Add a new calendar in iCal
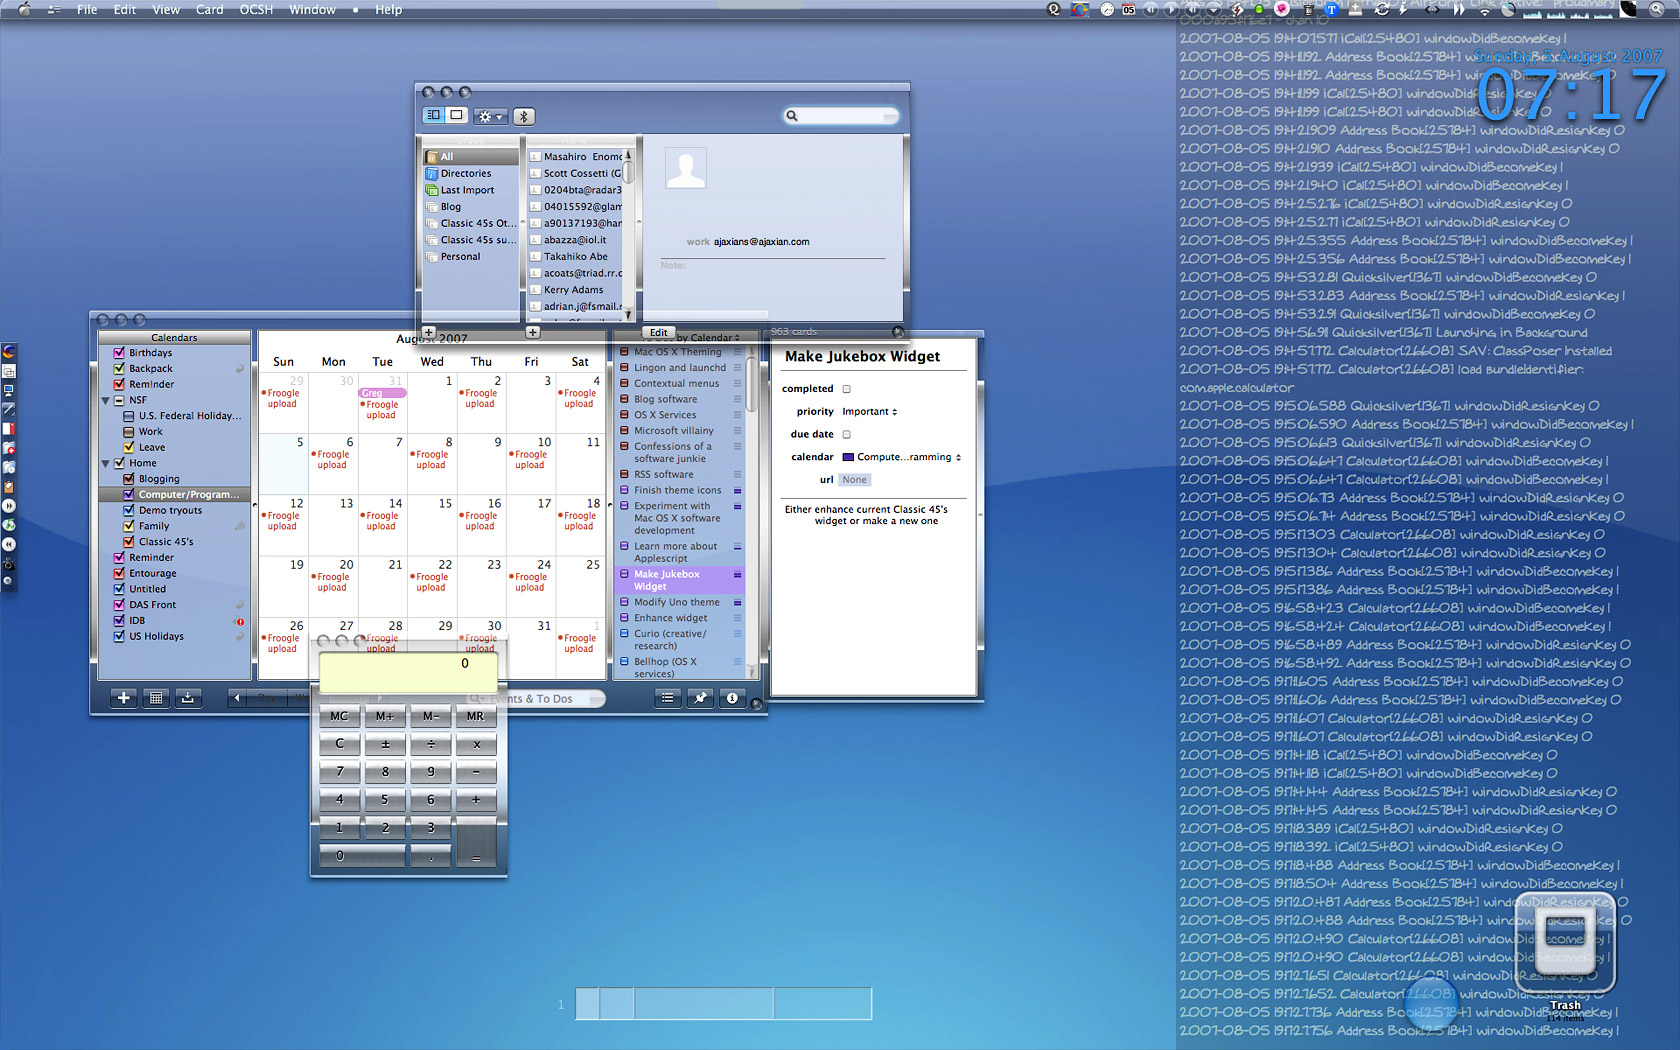Screen dimensions: 1680x1050 click(x=123, y=698)
